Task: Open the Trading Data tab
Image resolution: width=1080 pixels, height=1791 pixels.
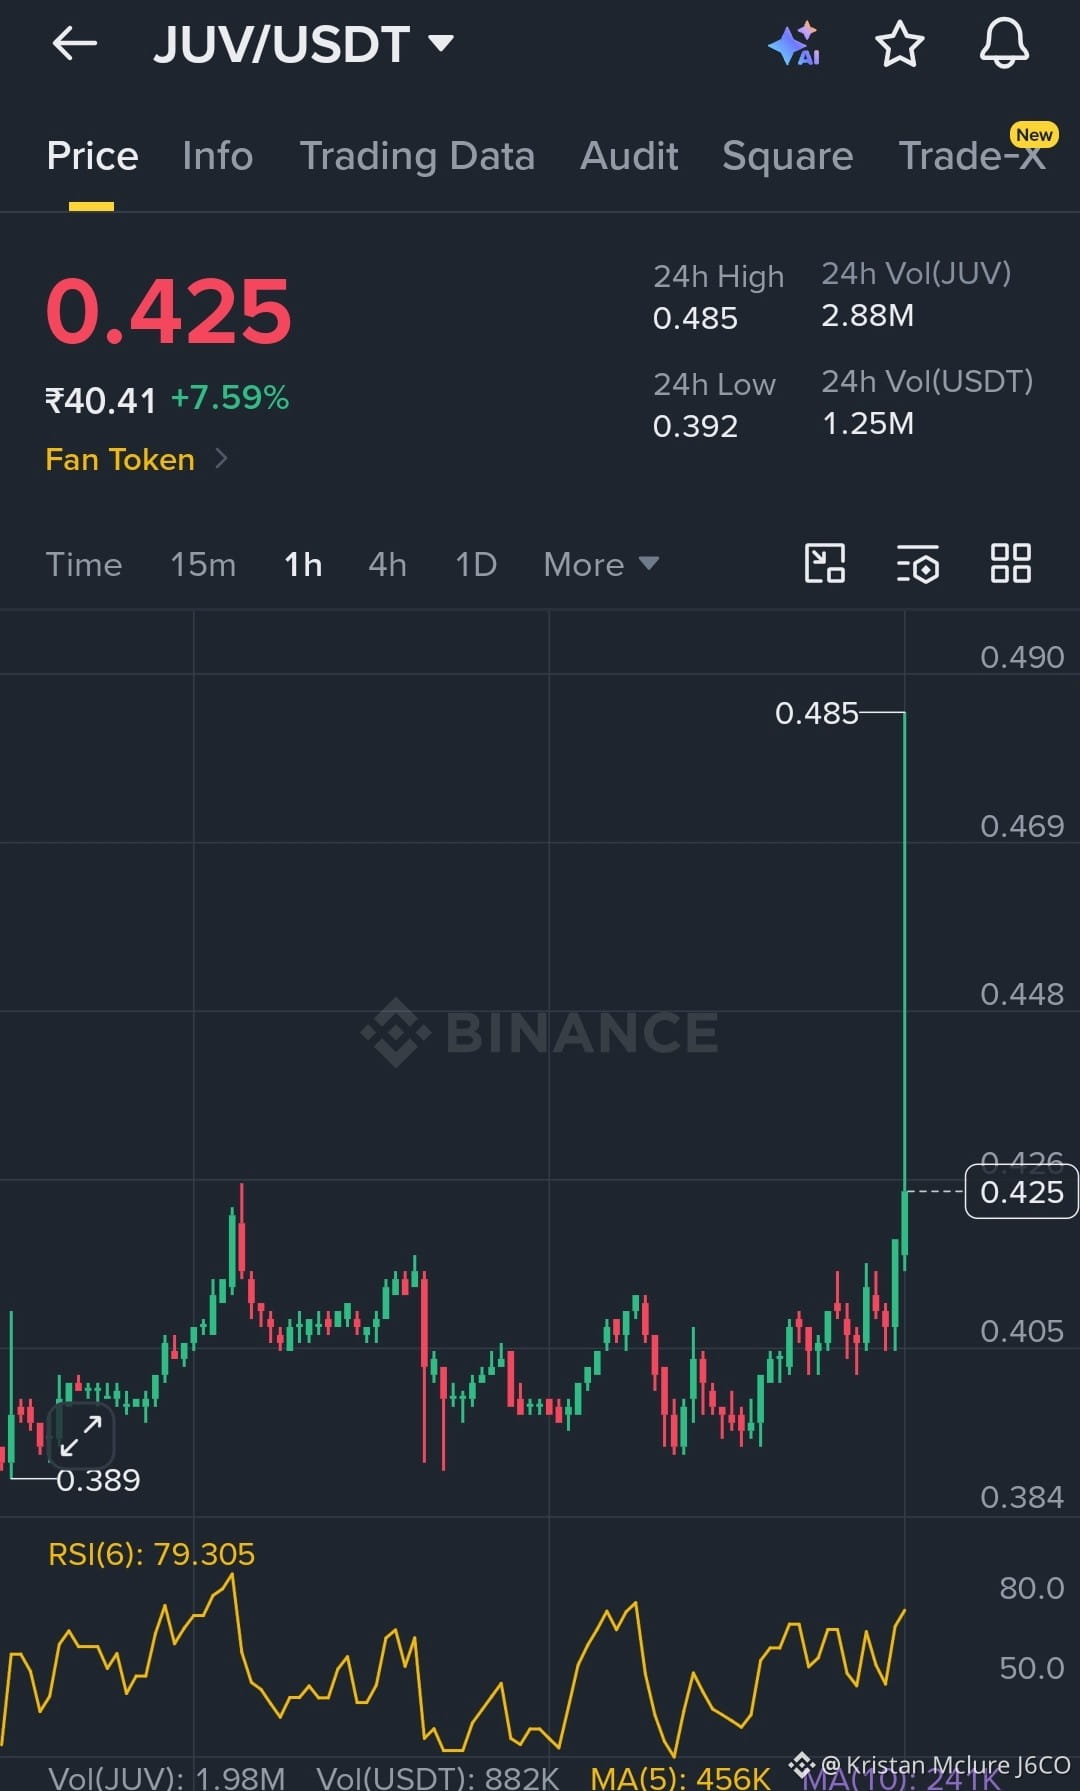Action: (417, 156)
